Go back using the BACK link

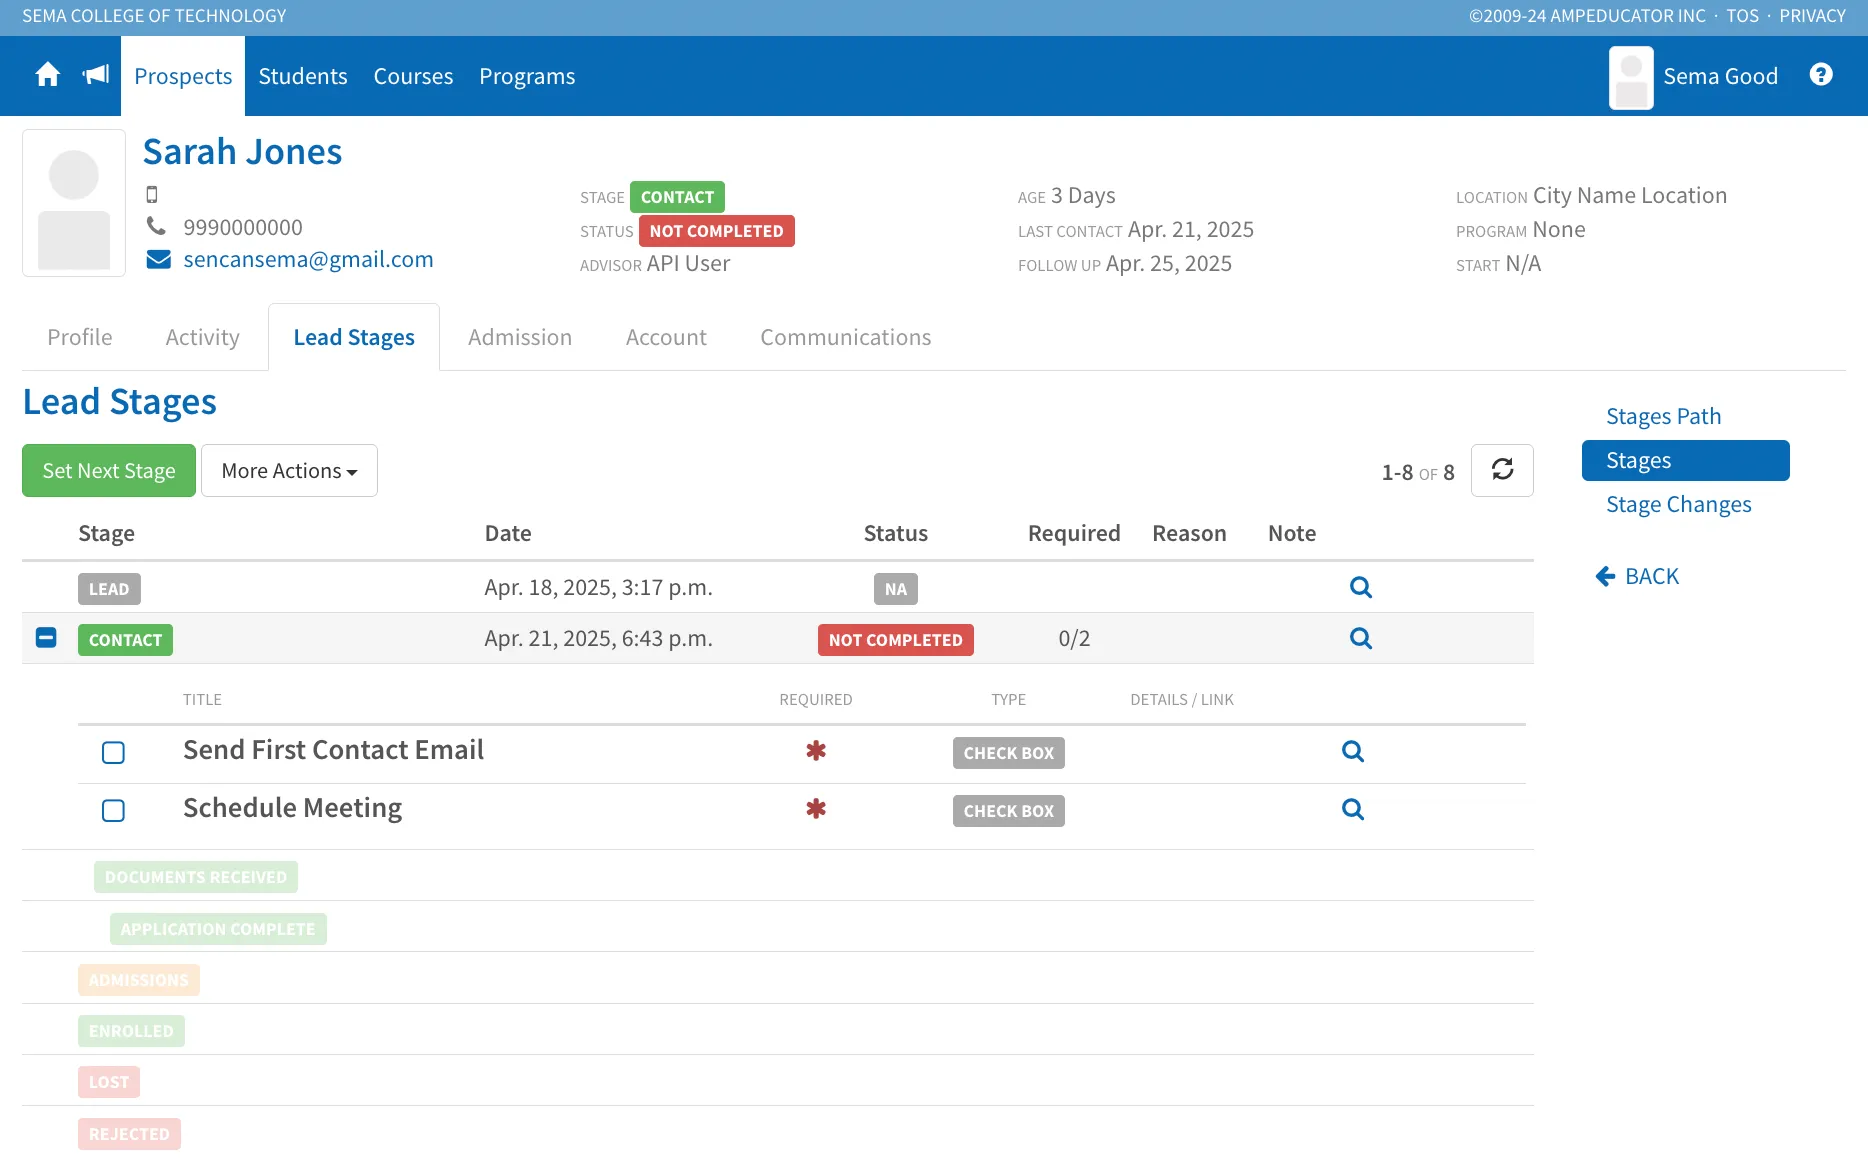(x=1638, y=576)
